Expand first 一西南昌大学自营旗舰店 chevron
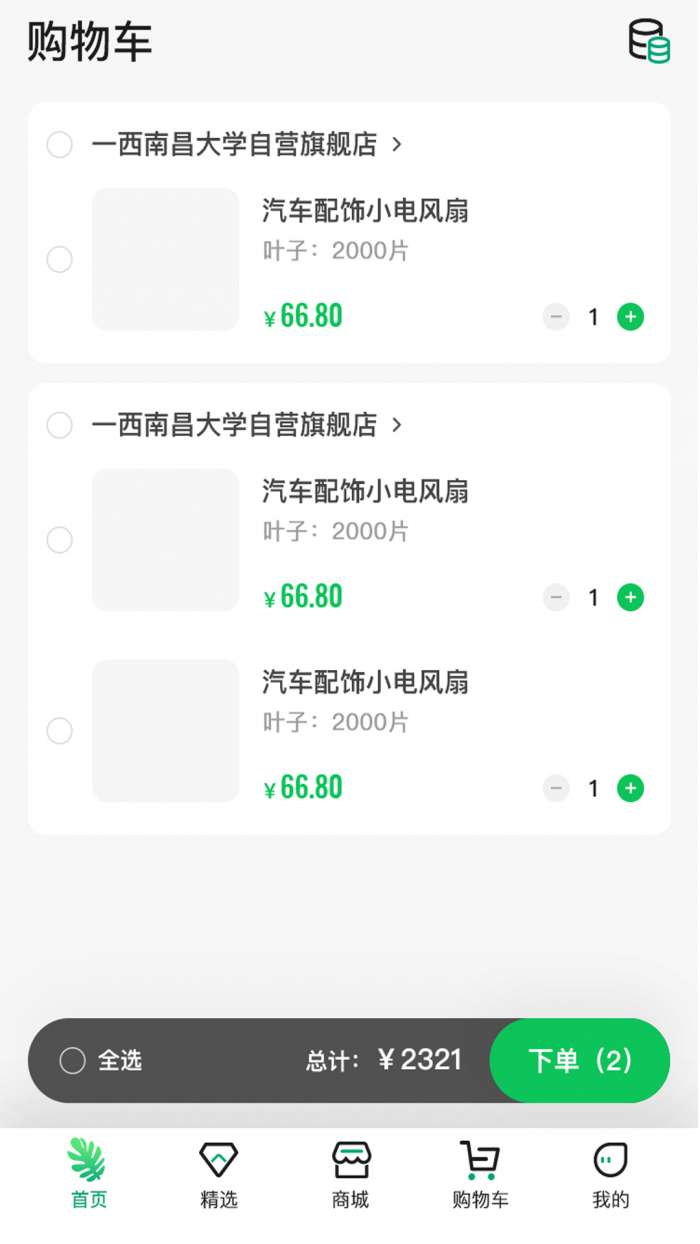This screenshot has width=700, height=1244. click(x=397, y=145)
